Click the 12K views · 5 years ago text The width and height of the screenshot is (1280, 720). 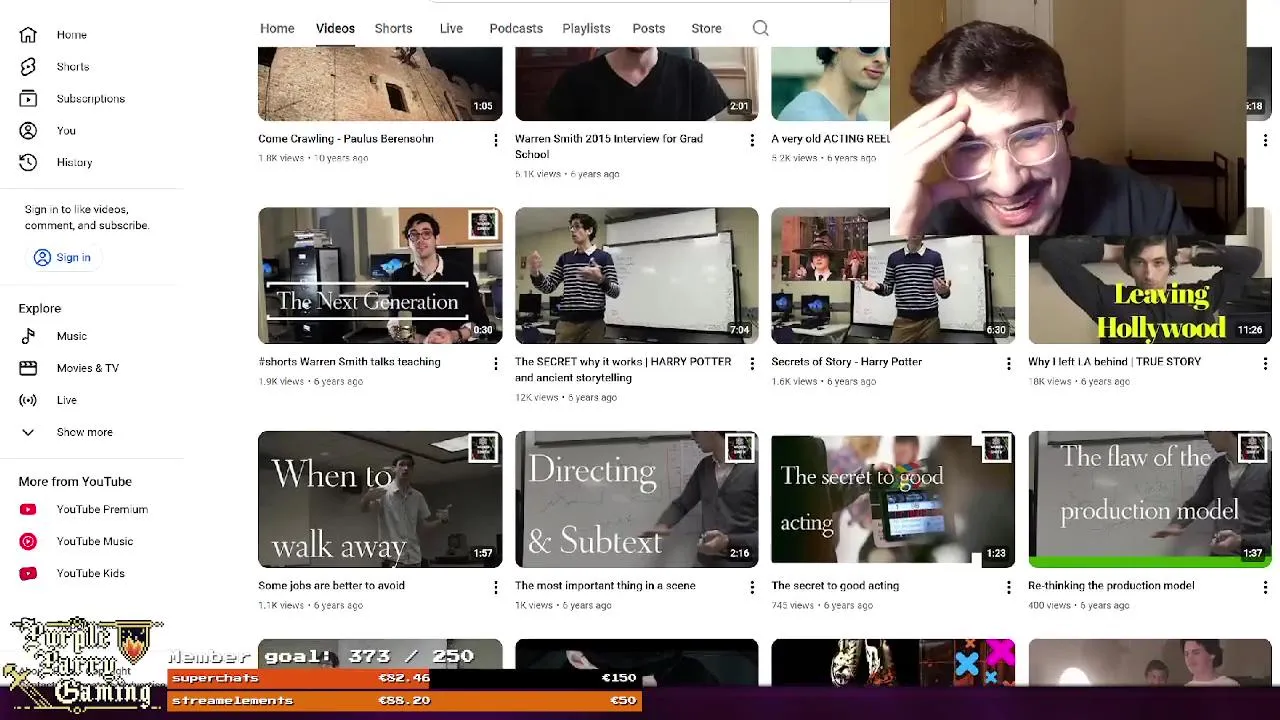(566, 398)
